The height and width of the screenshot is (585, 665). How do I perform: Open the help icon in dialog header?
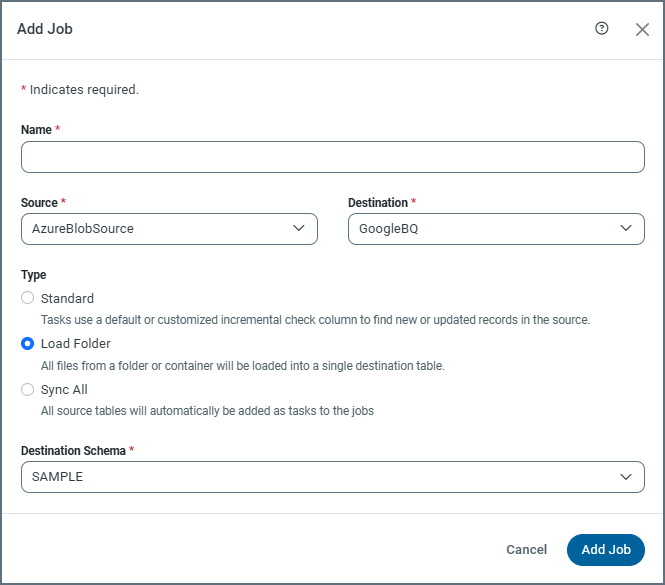[x=602, y=29]
